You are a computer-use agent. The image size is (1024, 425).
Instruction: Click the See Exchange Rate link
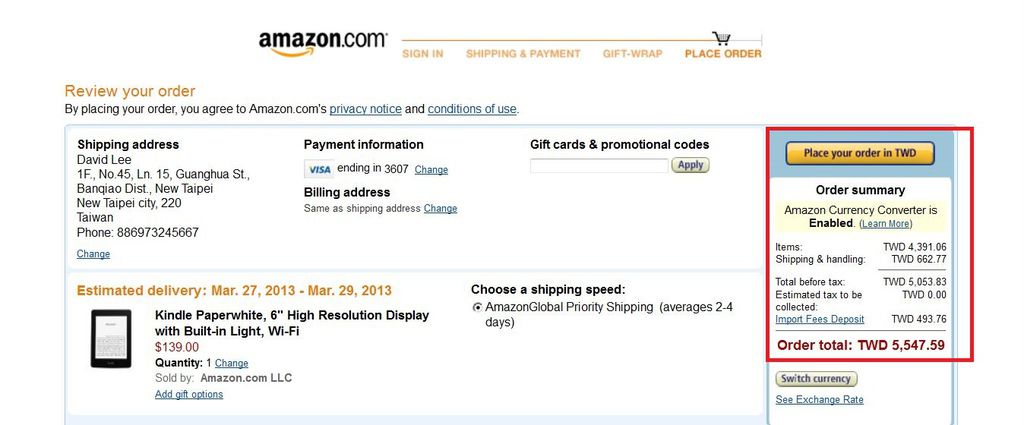[x=820, y=400]
